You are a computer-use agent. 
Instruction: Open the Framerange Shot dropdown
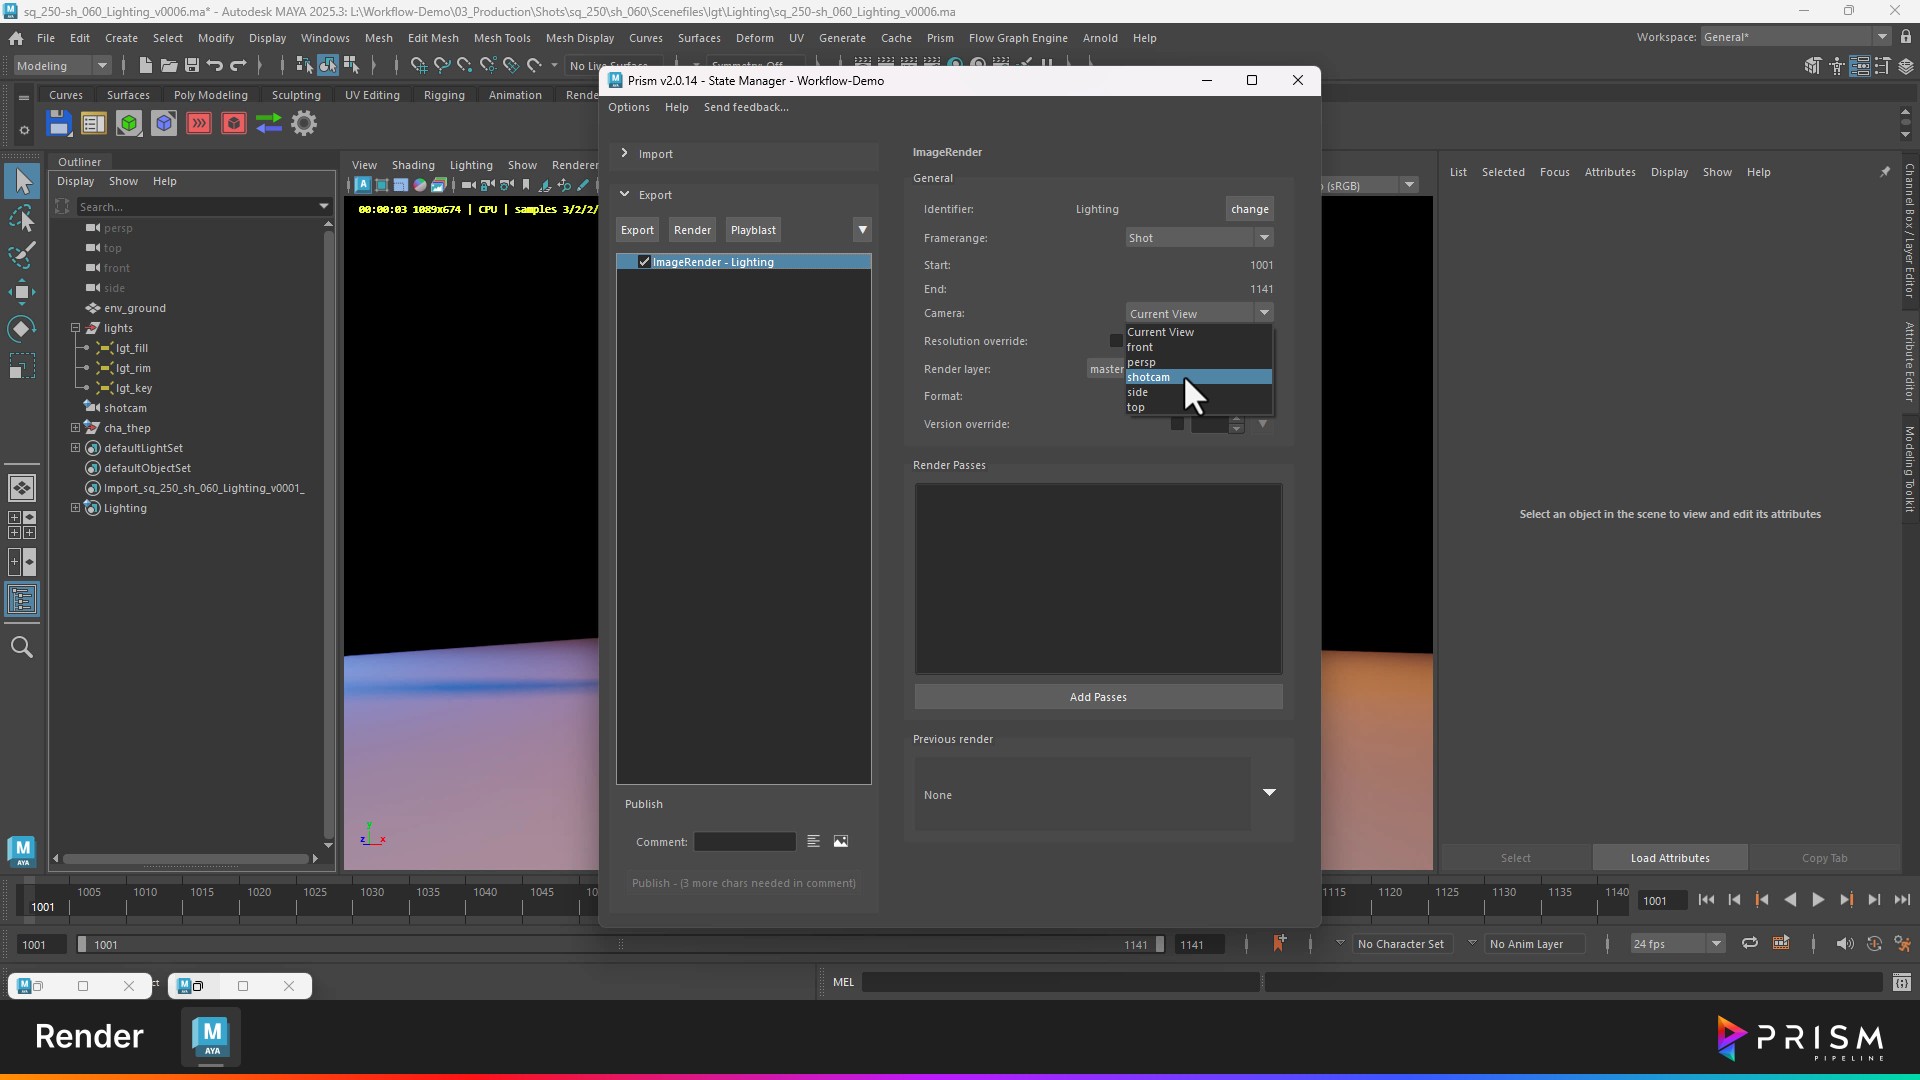[1199, 238]
